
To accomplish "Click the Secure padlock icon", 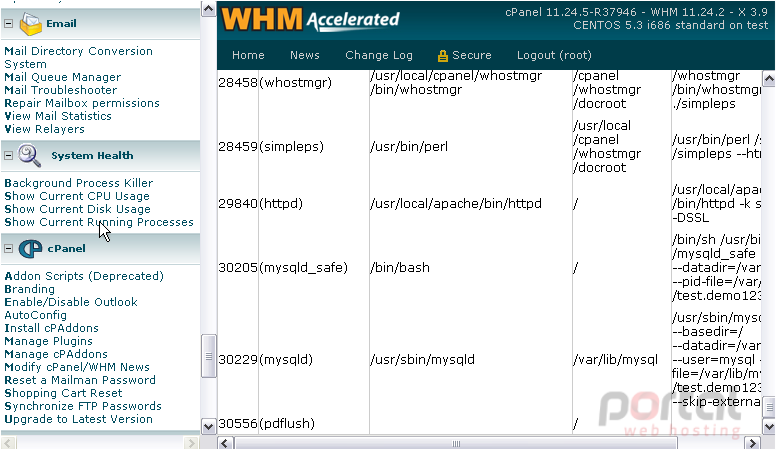I will click(x=442, y=56).
